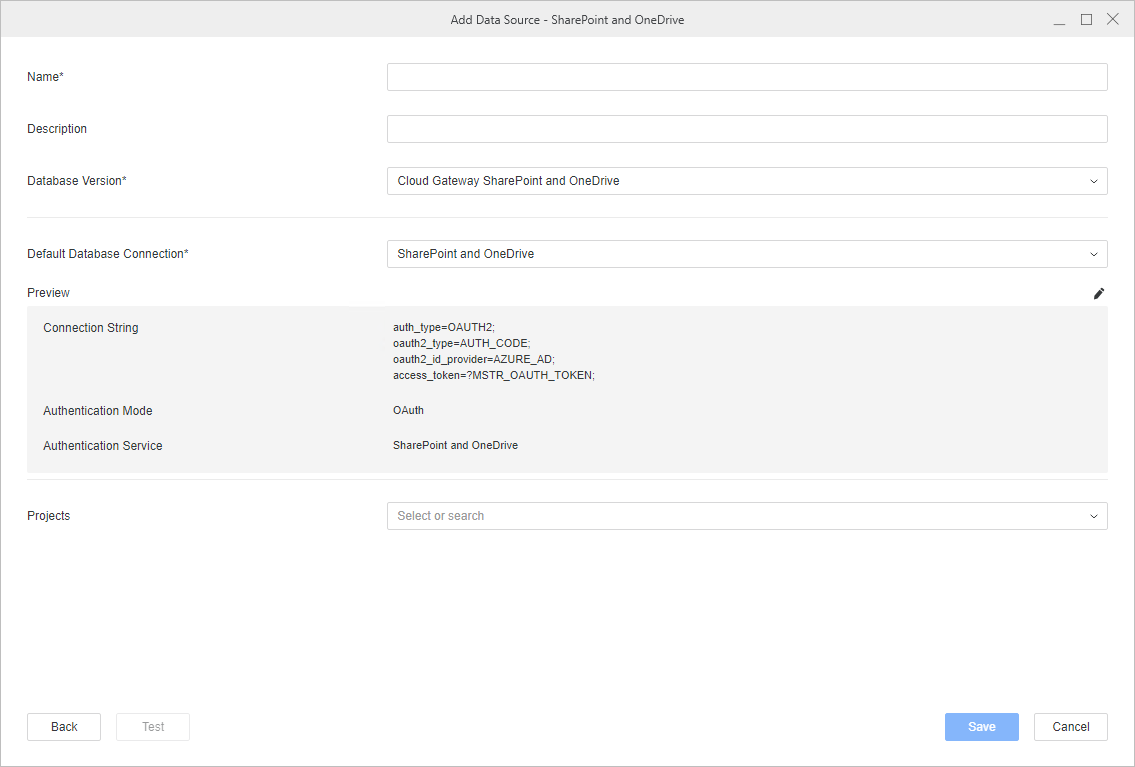Viewport: 1135px width, 767px height.
Task: Cancel adding the data source
Action: (x=1070, y=727)
